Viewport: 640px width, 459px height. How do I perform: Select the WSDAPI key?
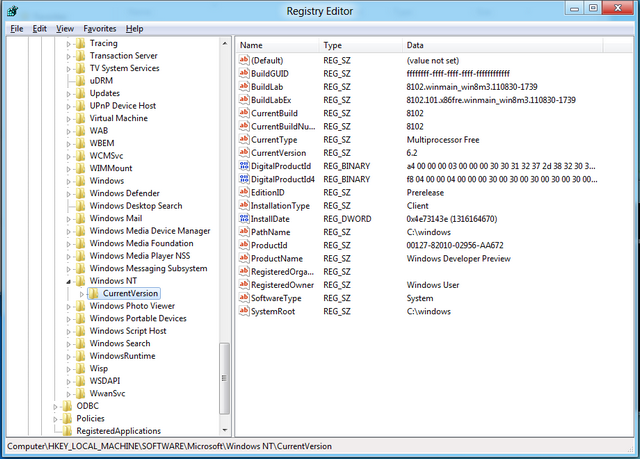pyautogui.click(x=105, y=381)
